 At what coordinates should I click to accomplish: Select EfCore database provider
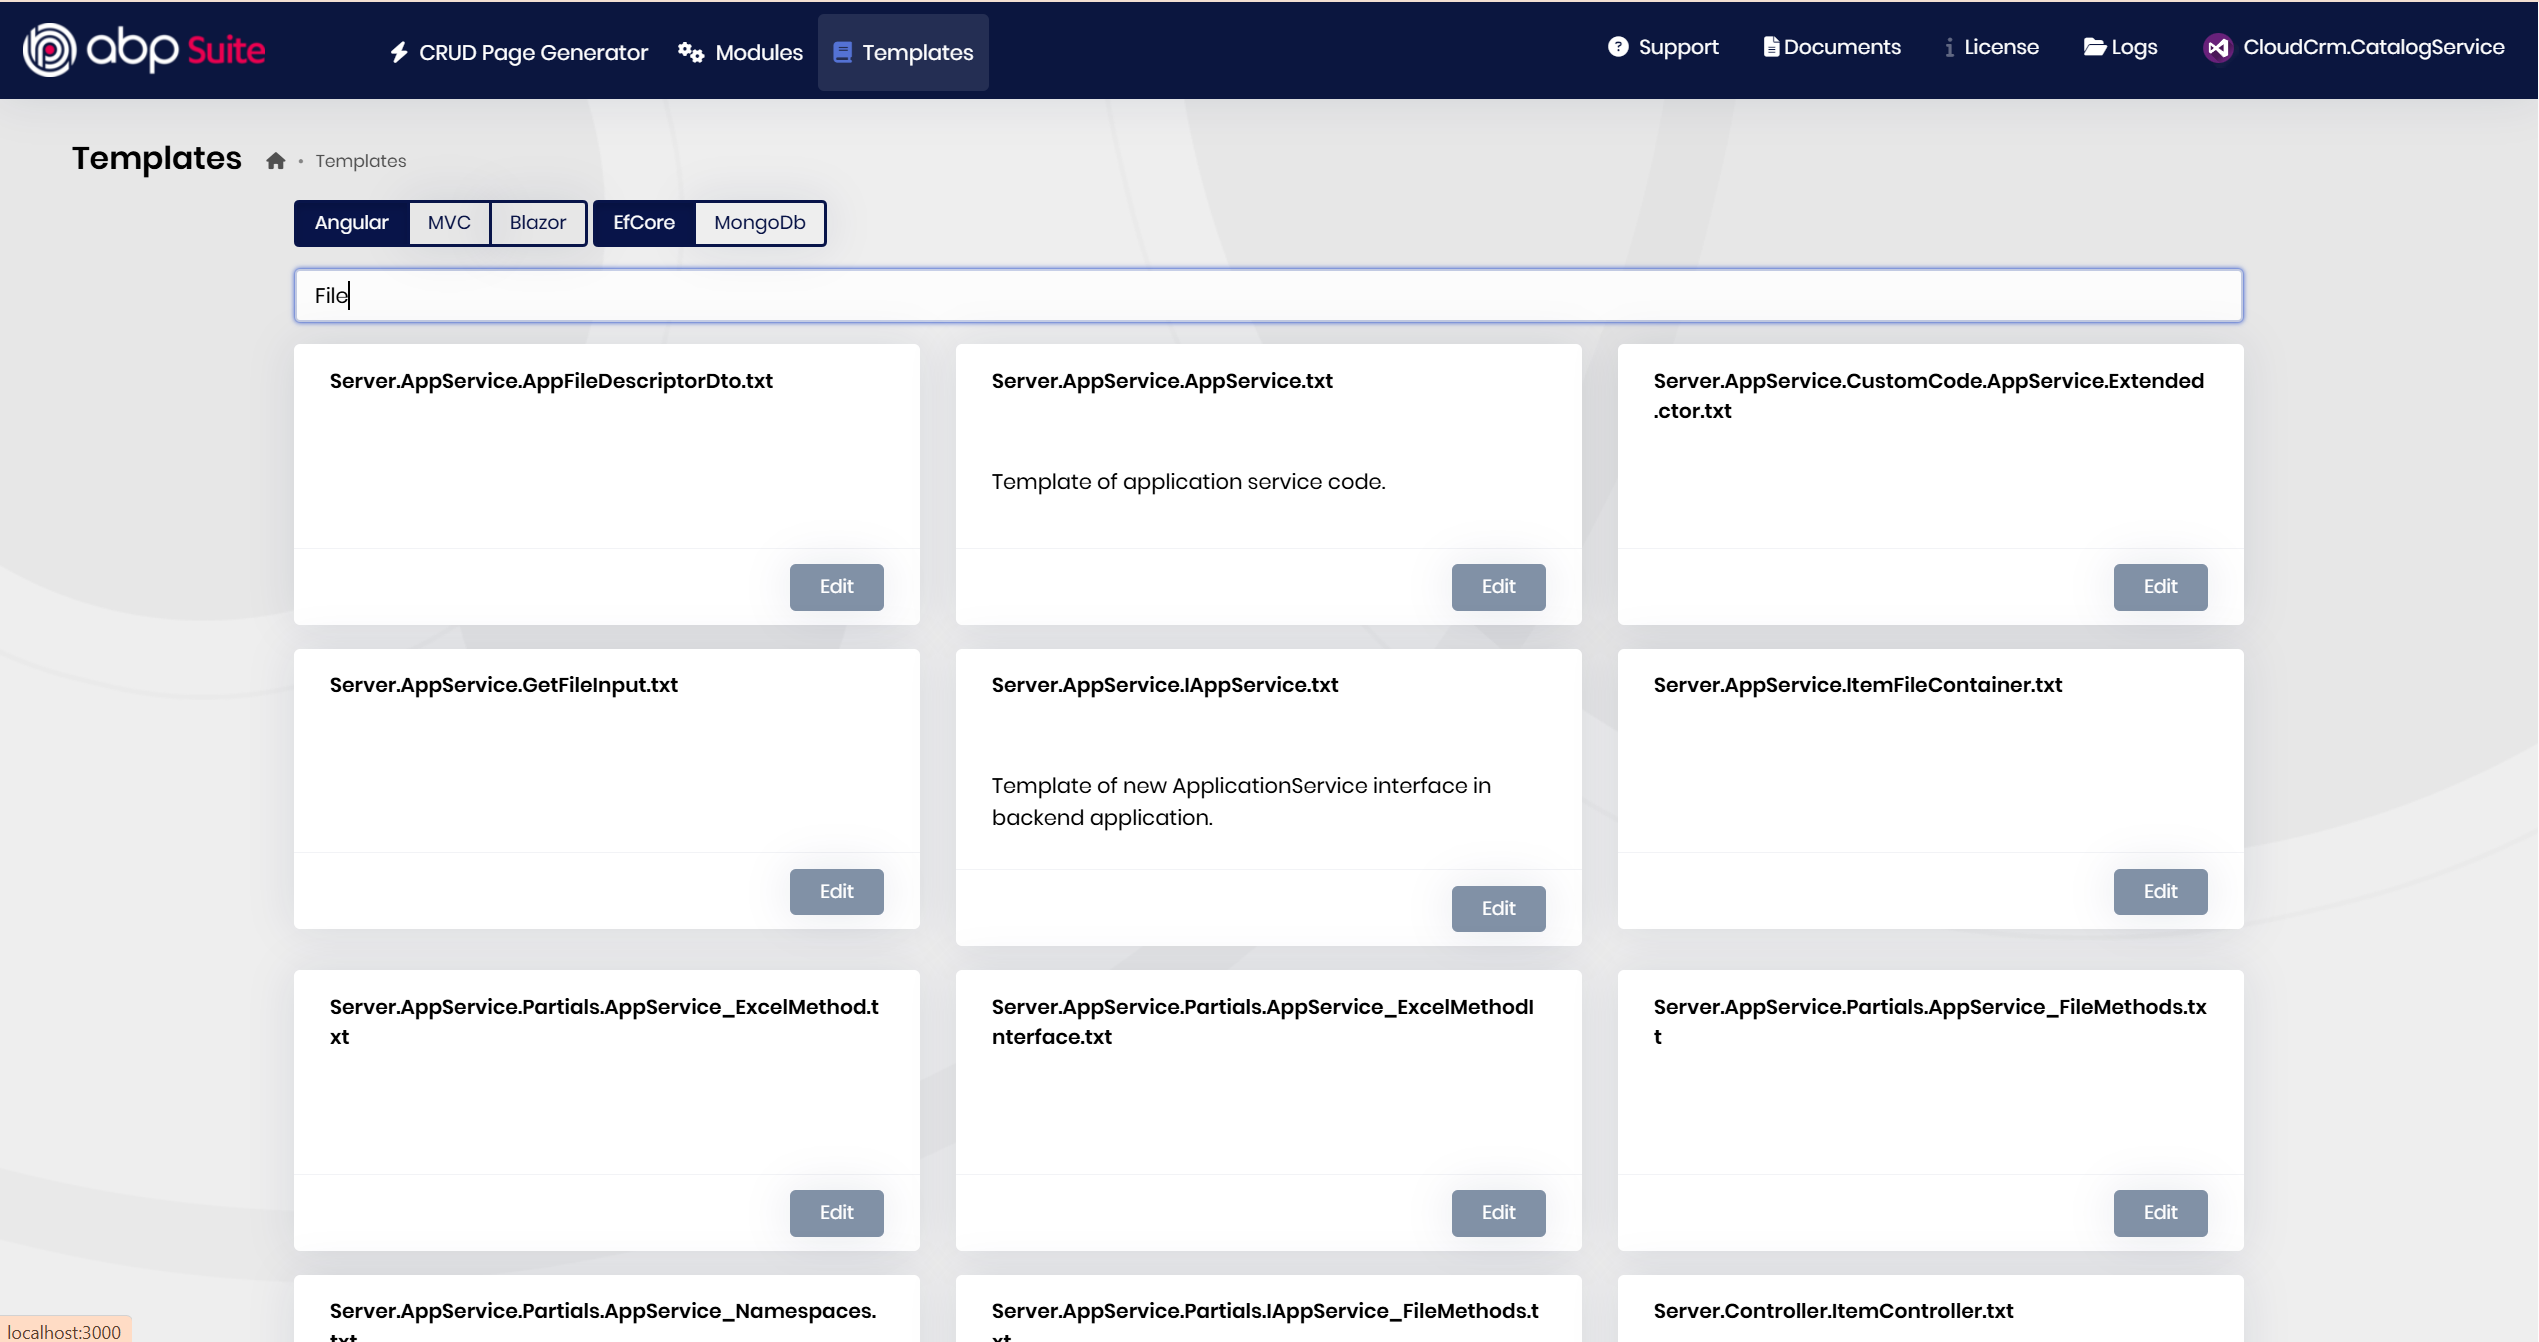pyautogui.click(x=643, y=222)
